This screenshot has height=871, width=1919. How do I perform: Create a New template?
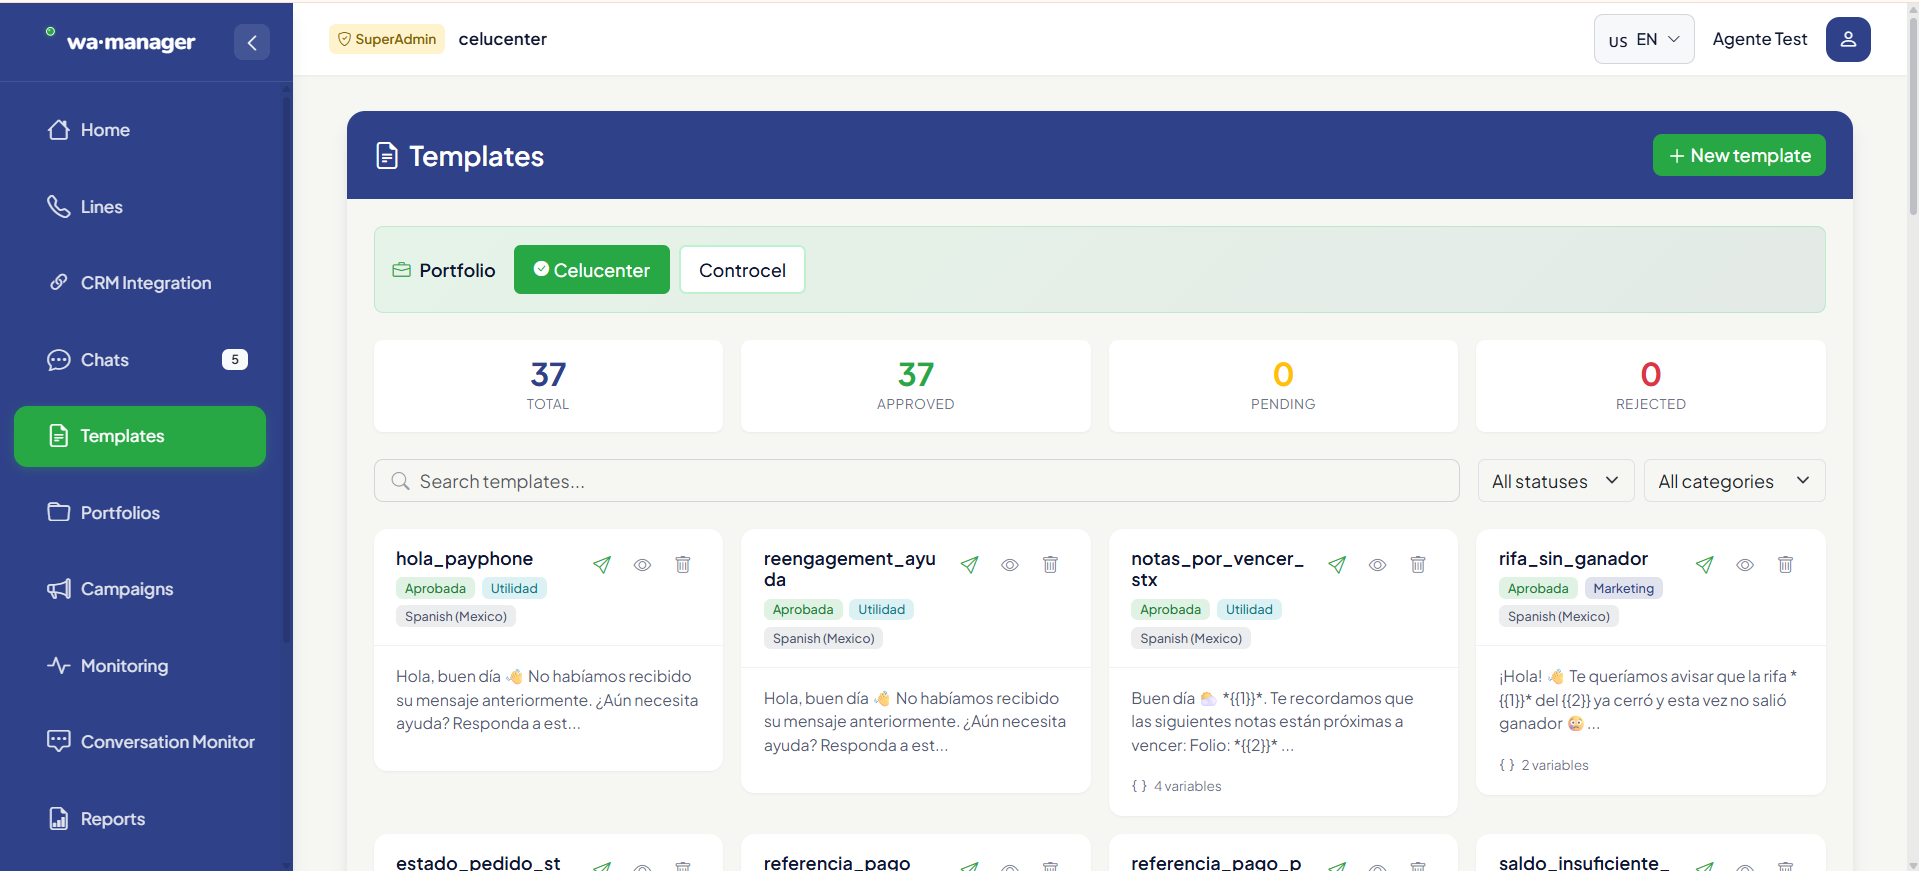pyautogui.click(x=1739, y=155)
